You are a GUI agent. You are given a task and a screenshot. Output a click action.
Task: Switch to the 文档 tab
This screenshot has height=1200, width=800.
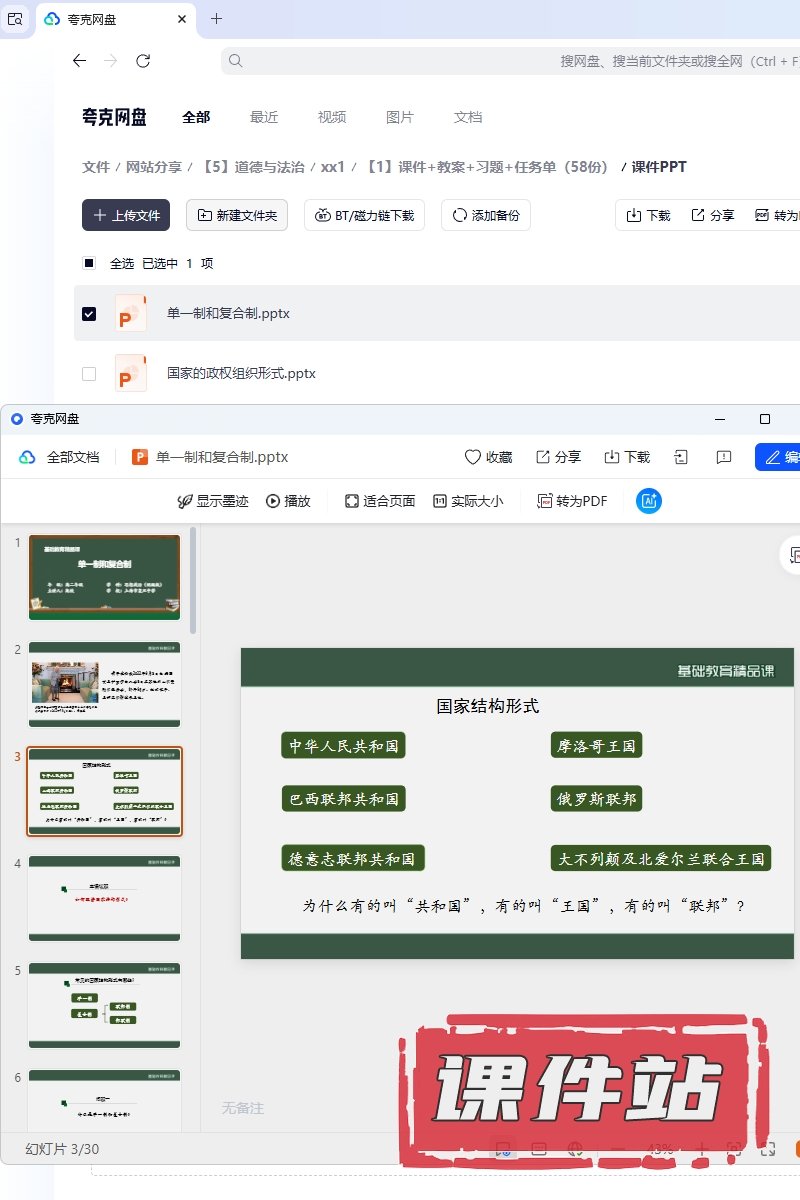click(468, 117)
